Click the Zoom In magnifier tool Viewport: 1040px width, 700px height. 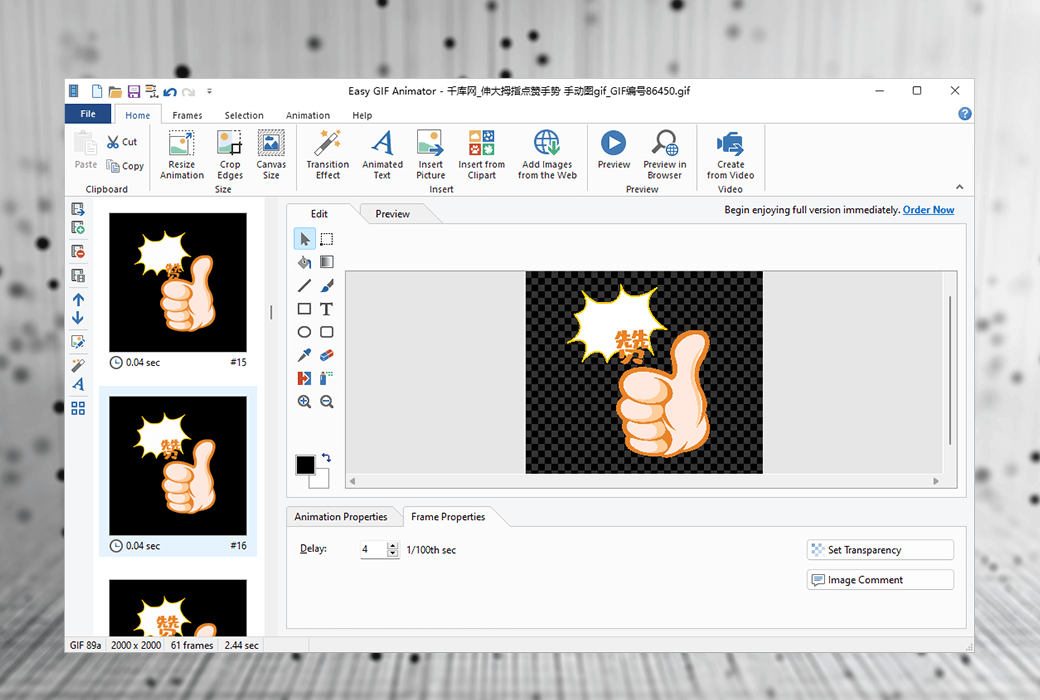coord(304,402)
